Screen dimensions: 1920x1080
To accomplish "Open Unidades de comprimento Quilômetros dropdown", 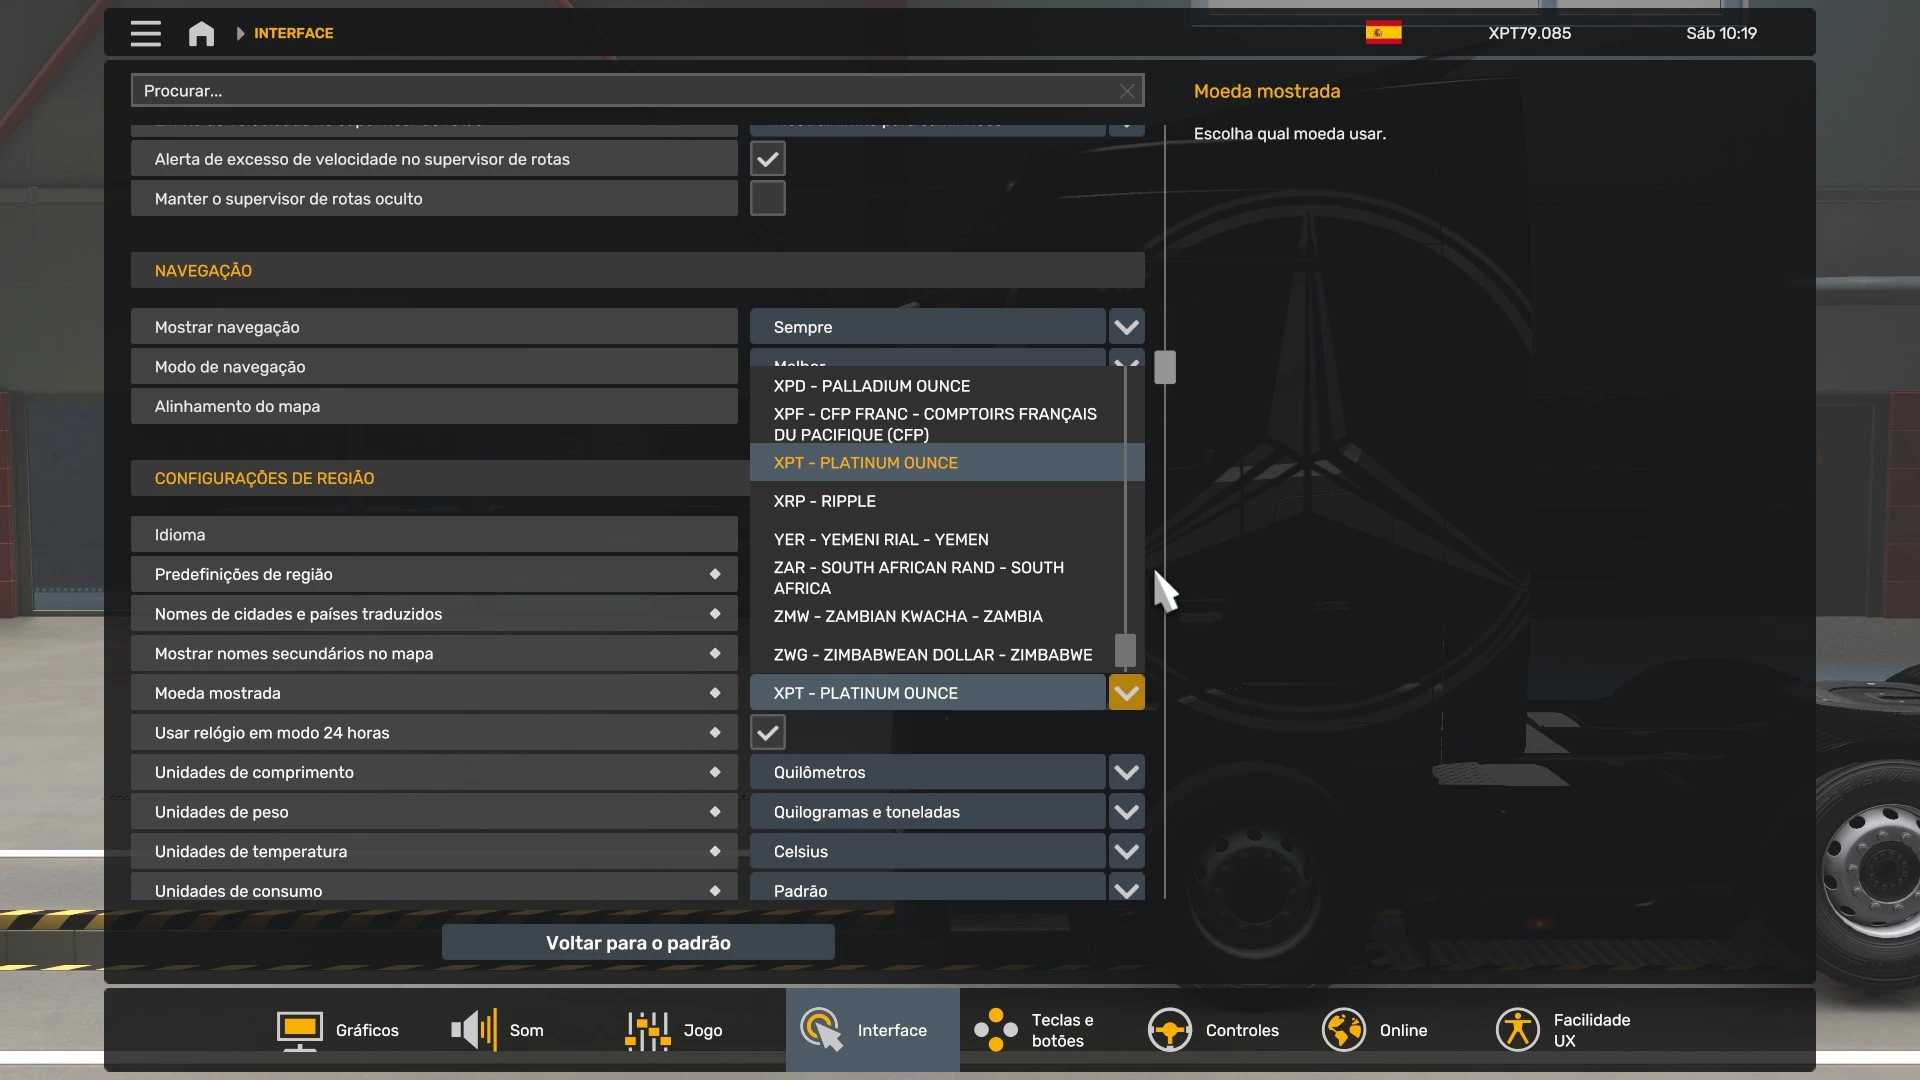I will 927,772.
